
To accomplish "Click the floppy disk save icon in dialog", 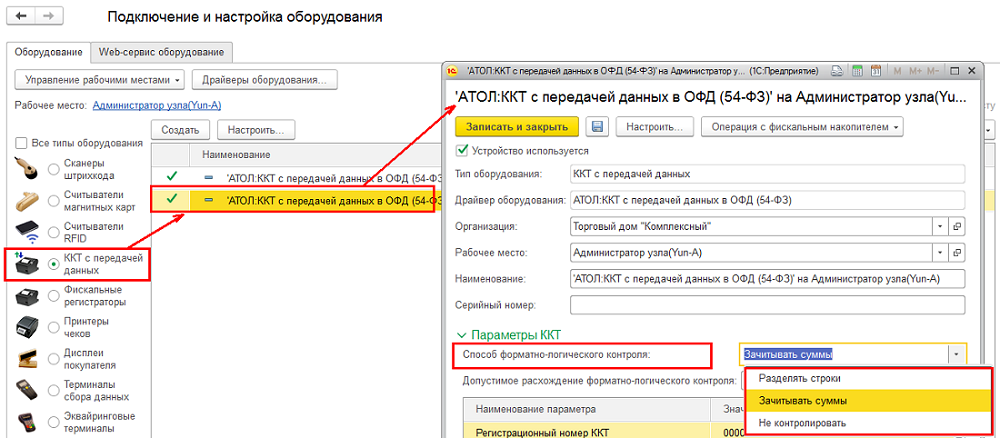I will pos(598,127).
